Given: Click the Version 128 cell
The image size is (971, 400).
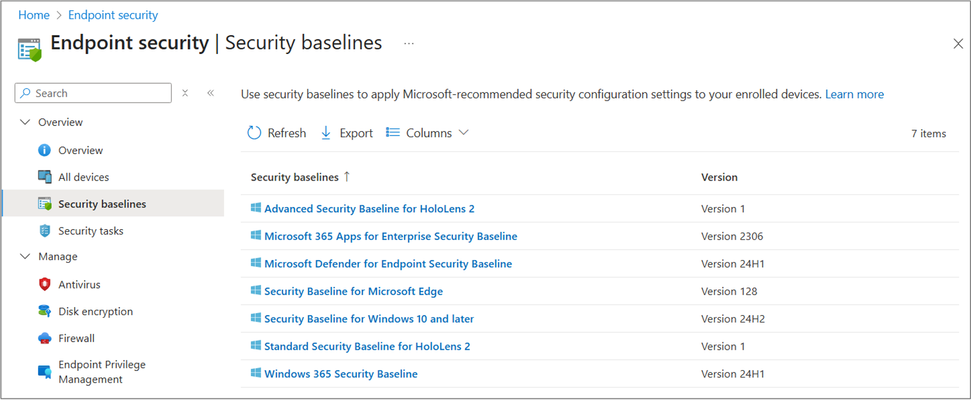Looking at the screenshot, I should coord(729,291).
